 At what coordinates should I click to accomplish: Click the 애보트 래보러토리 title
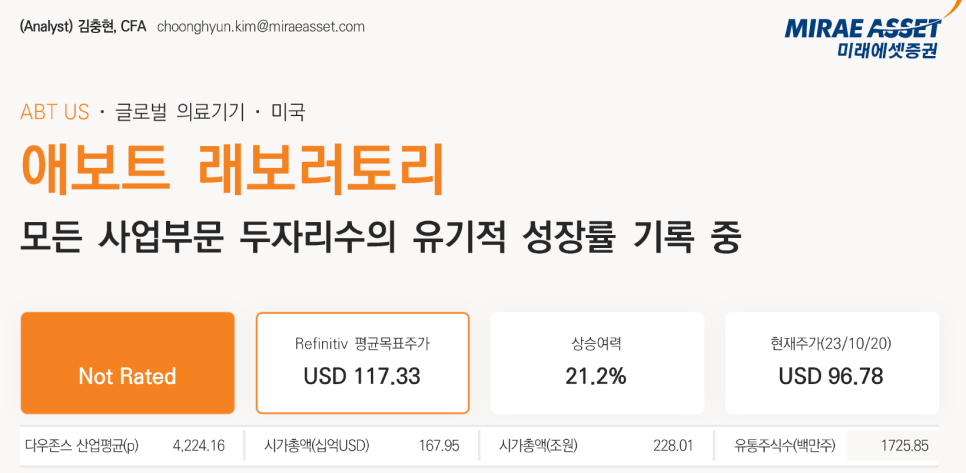click(x=232, y=170)
